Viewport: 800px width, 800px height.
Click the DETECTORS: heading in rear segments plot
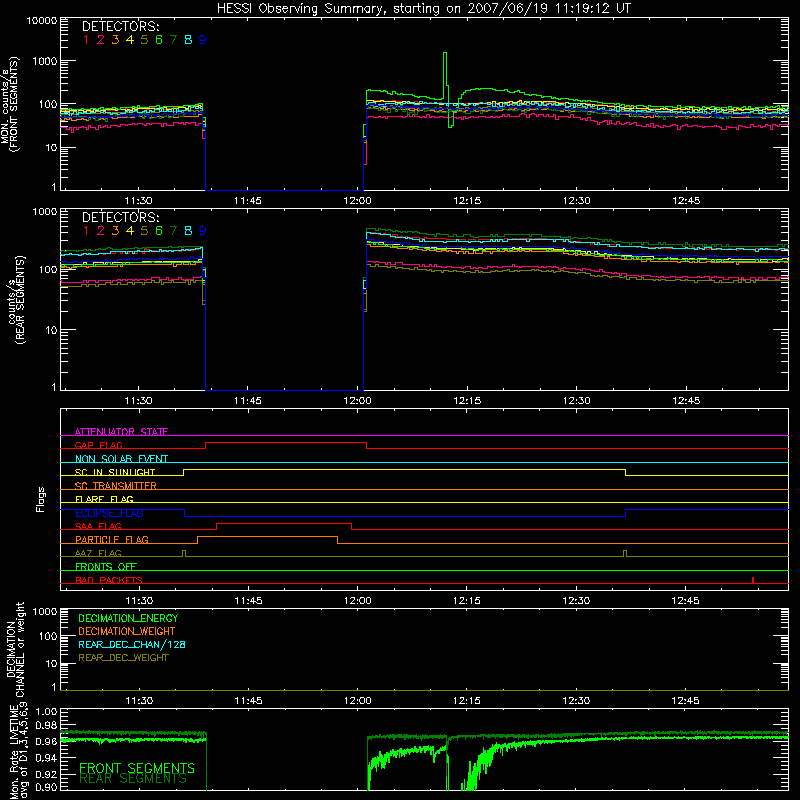tap(120, 218)
